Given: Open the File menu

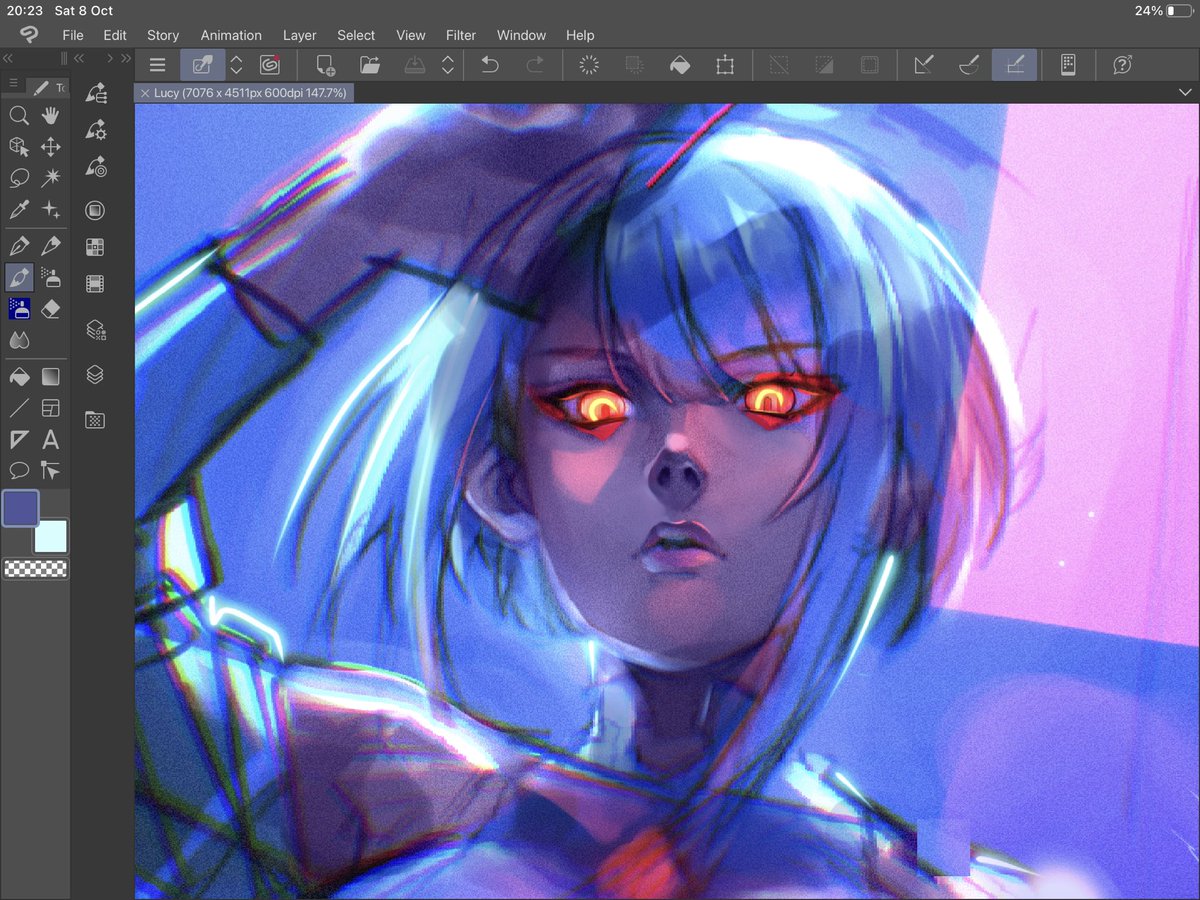Looking at the screenshot, I should tap(73, 35).
